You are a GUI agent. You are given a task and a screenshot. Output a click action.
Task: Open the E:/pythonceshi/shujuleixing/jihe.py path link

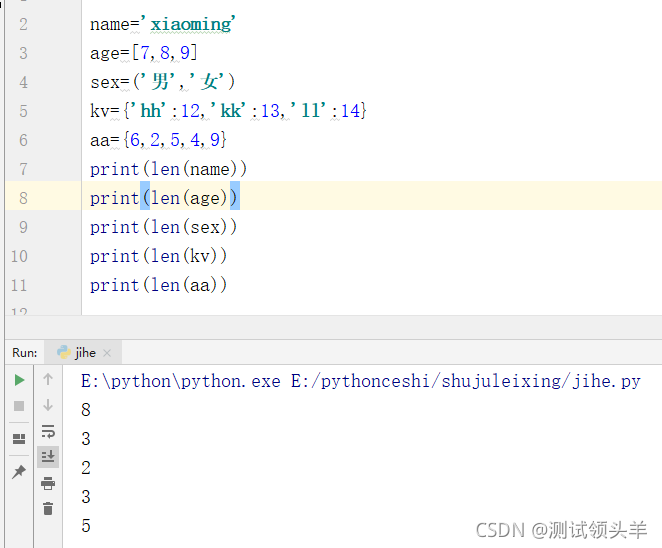[465, 381]
